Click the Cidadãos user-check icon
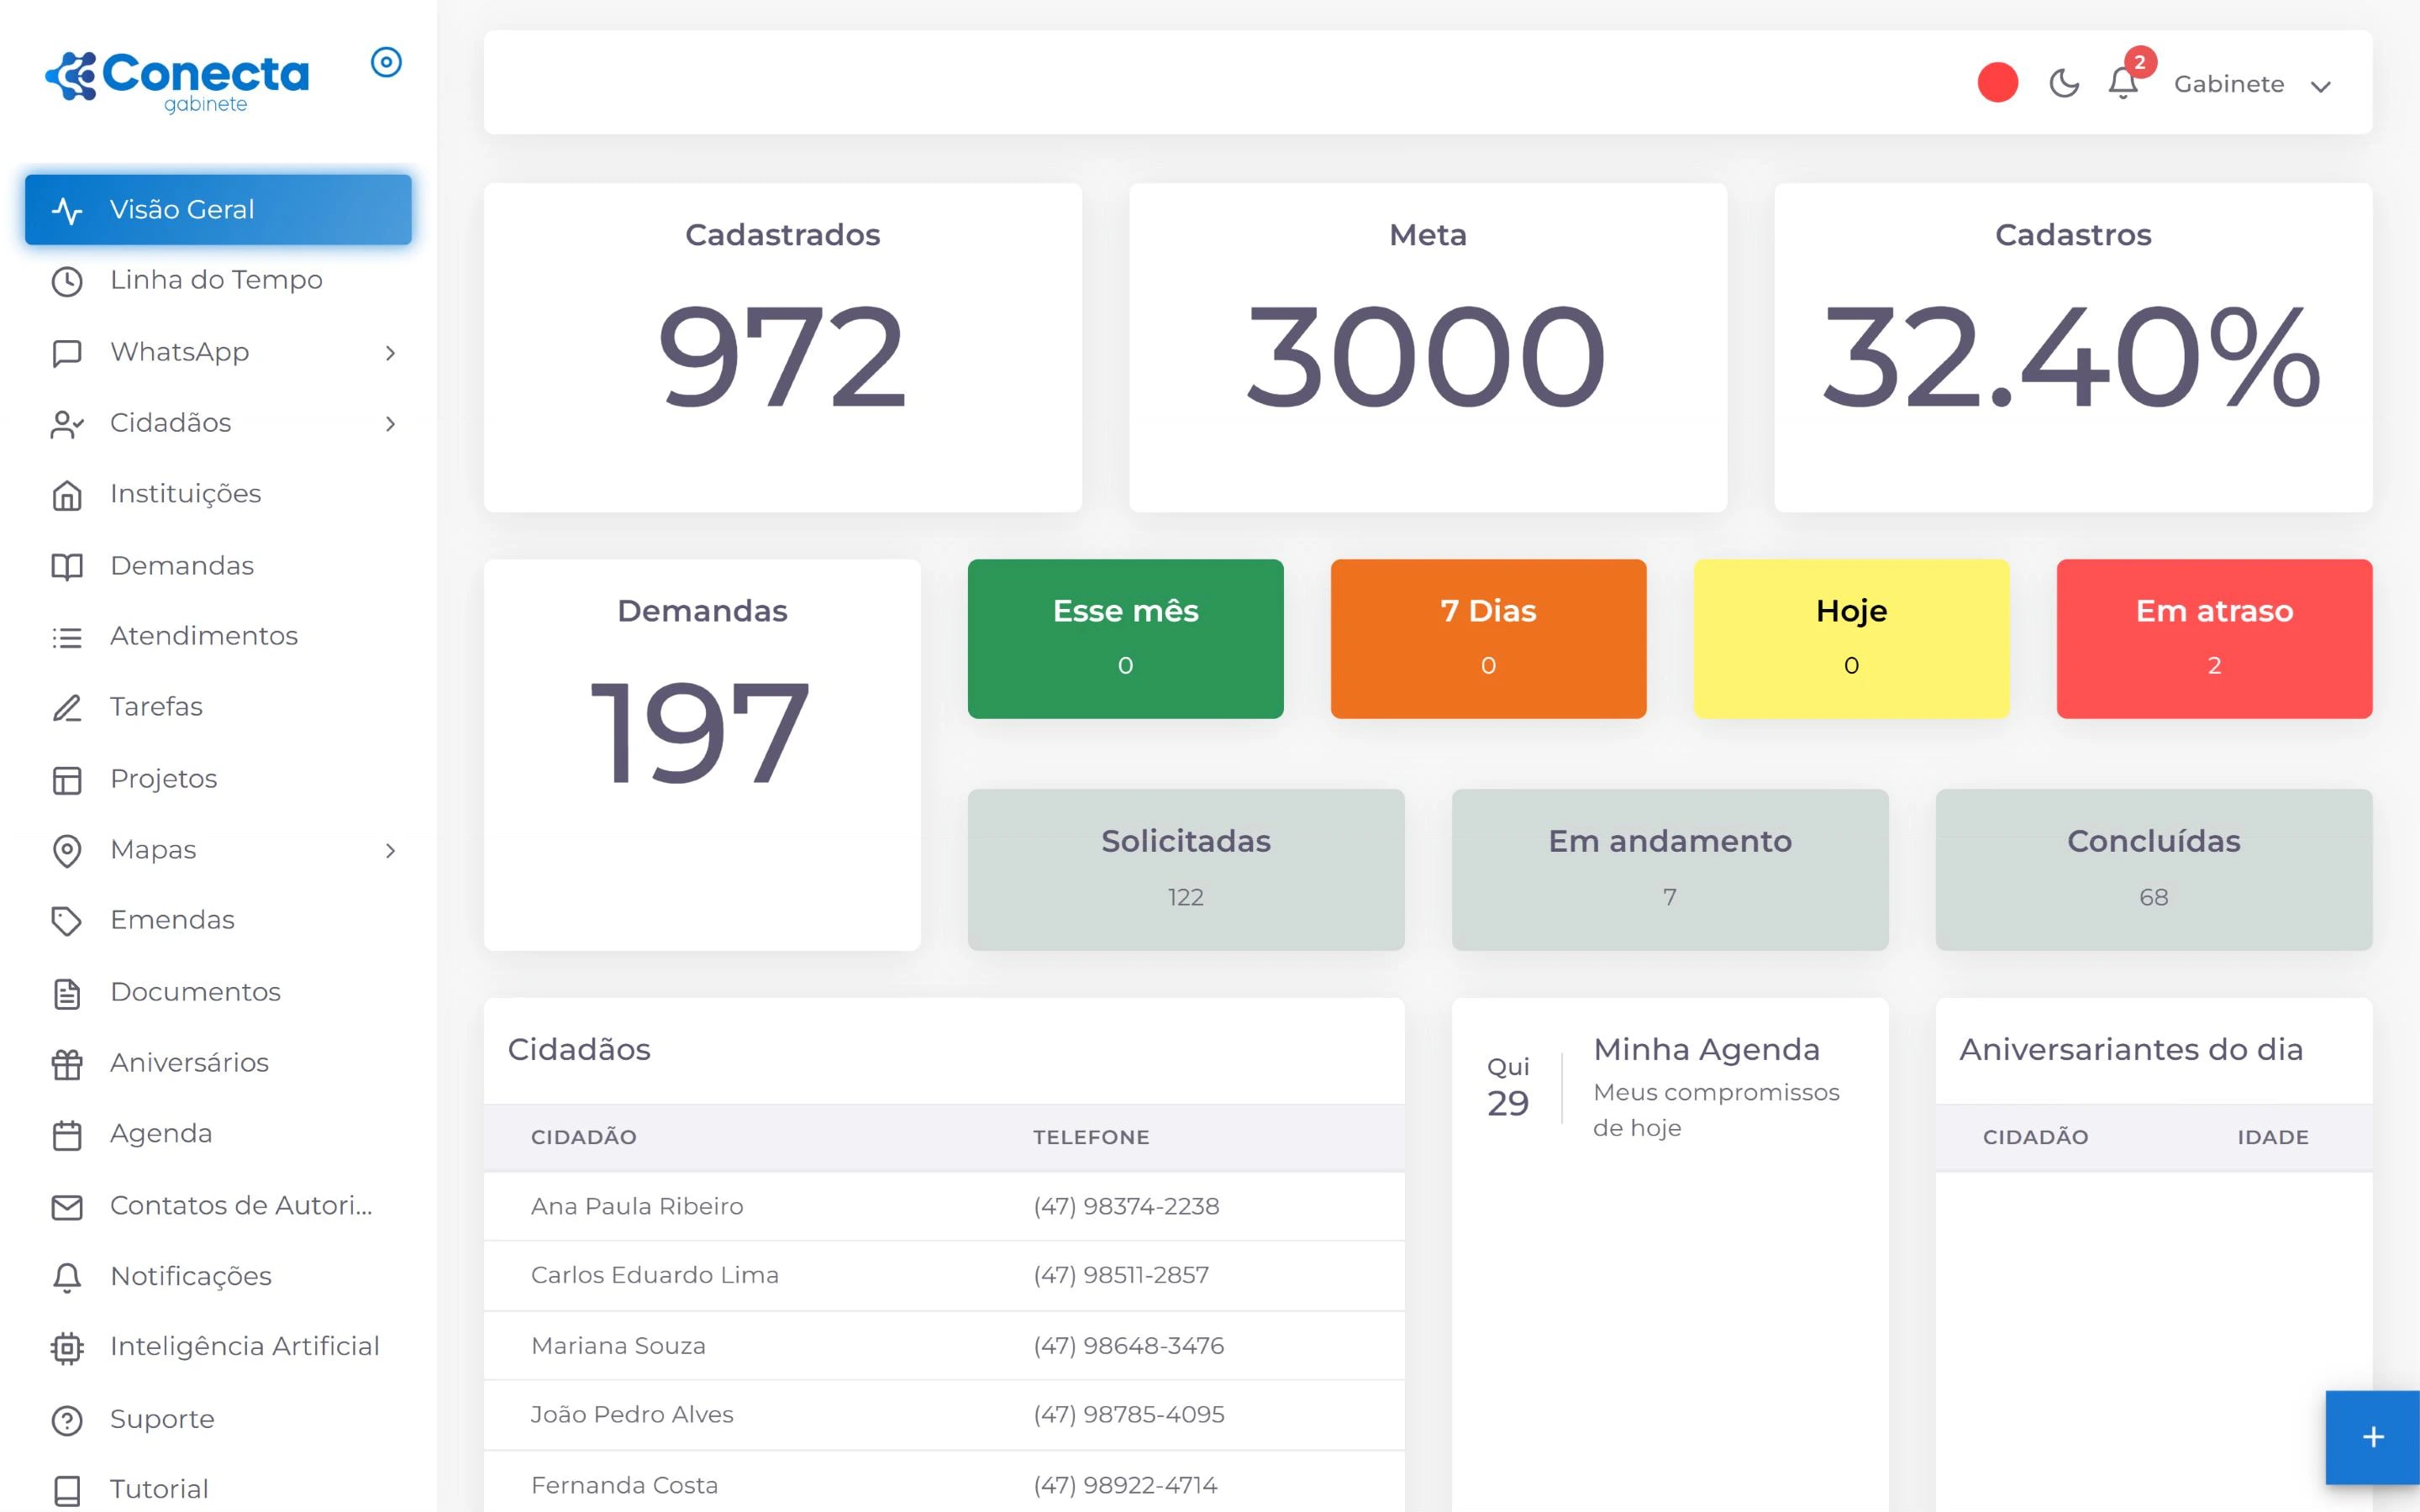This screenshot has height=1512, width=2420. (x=67, y=424)
